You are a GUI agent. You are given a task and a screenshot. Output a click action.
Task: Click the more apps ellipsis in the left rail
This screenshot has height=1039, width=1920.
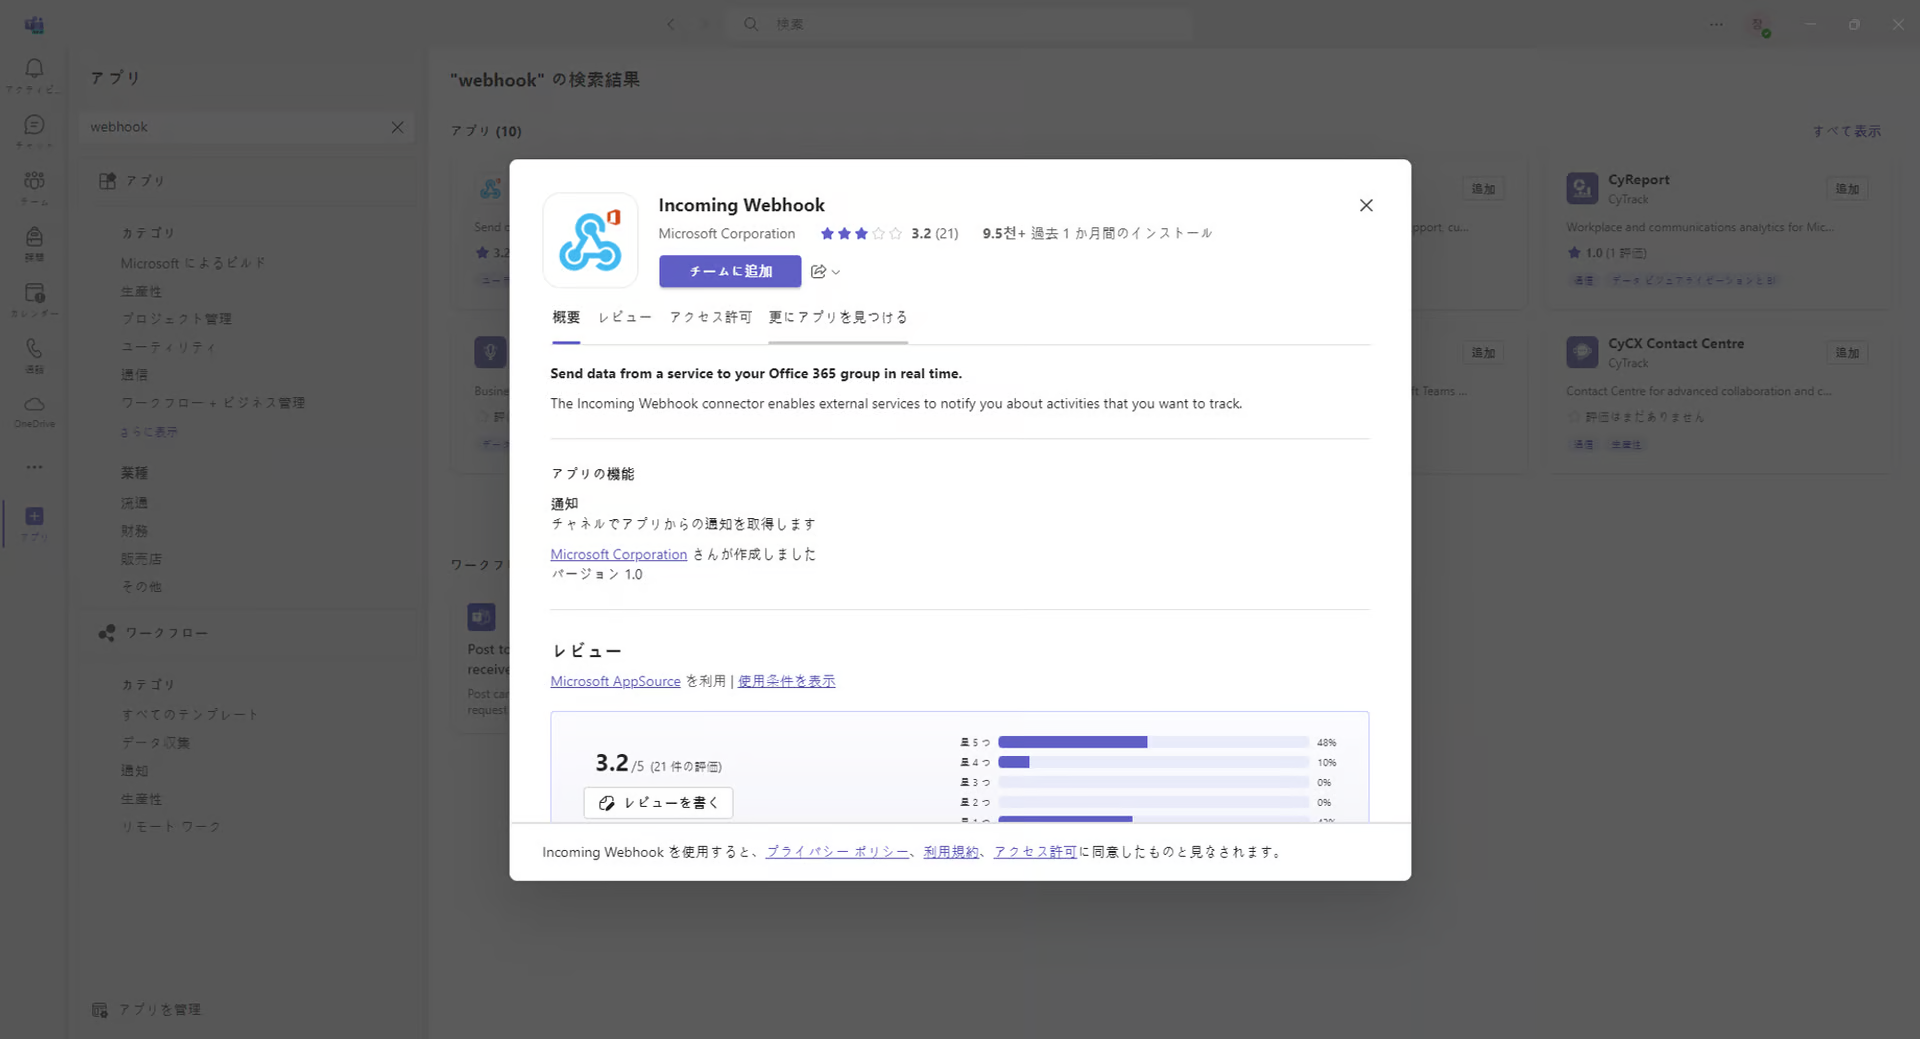click(x=34, y=467)
